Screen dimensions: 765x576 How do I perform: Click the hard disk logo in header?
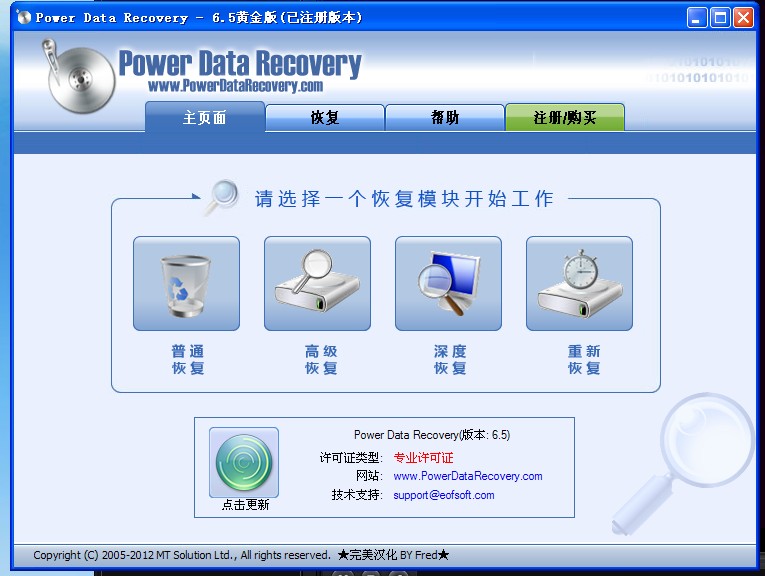(x=78, y=77)
